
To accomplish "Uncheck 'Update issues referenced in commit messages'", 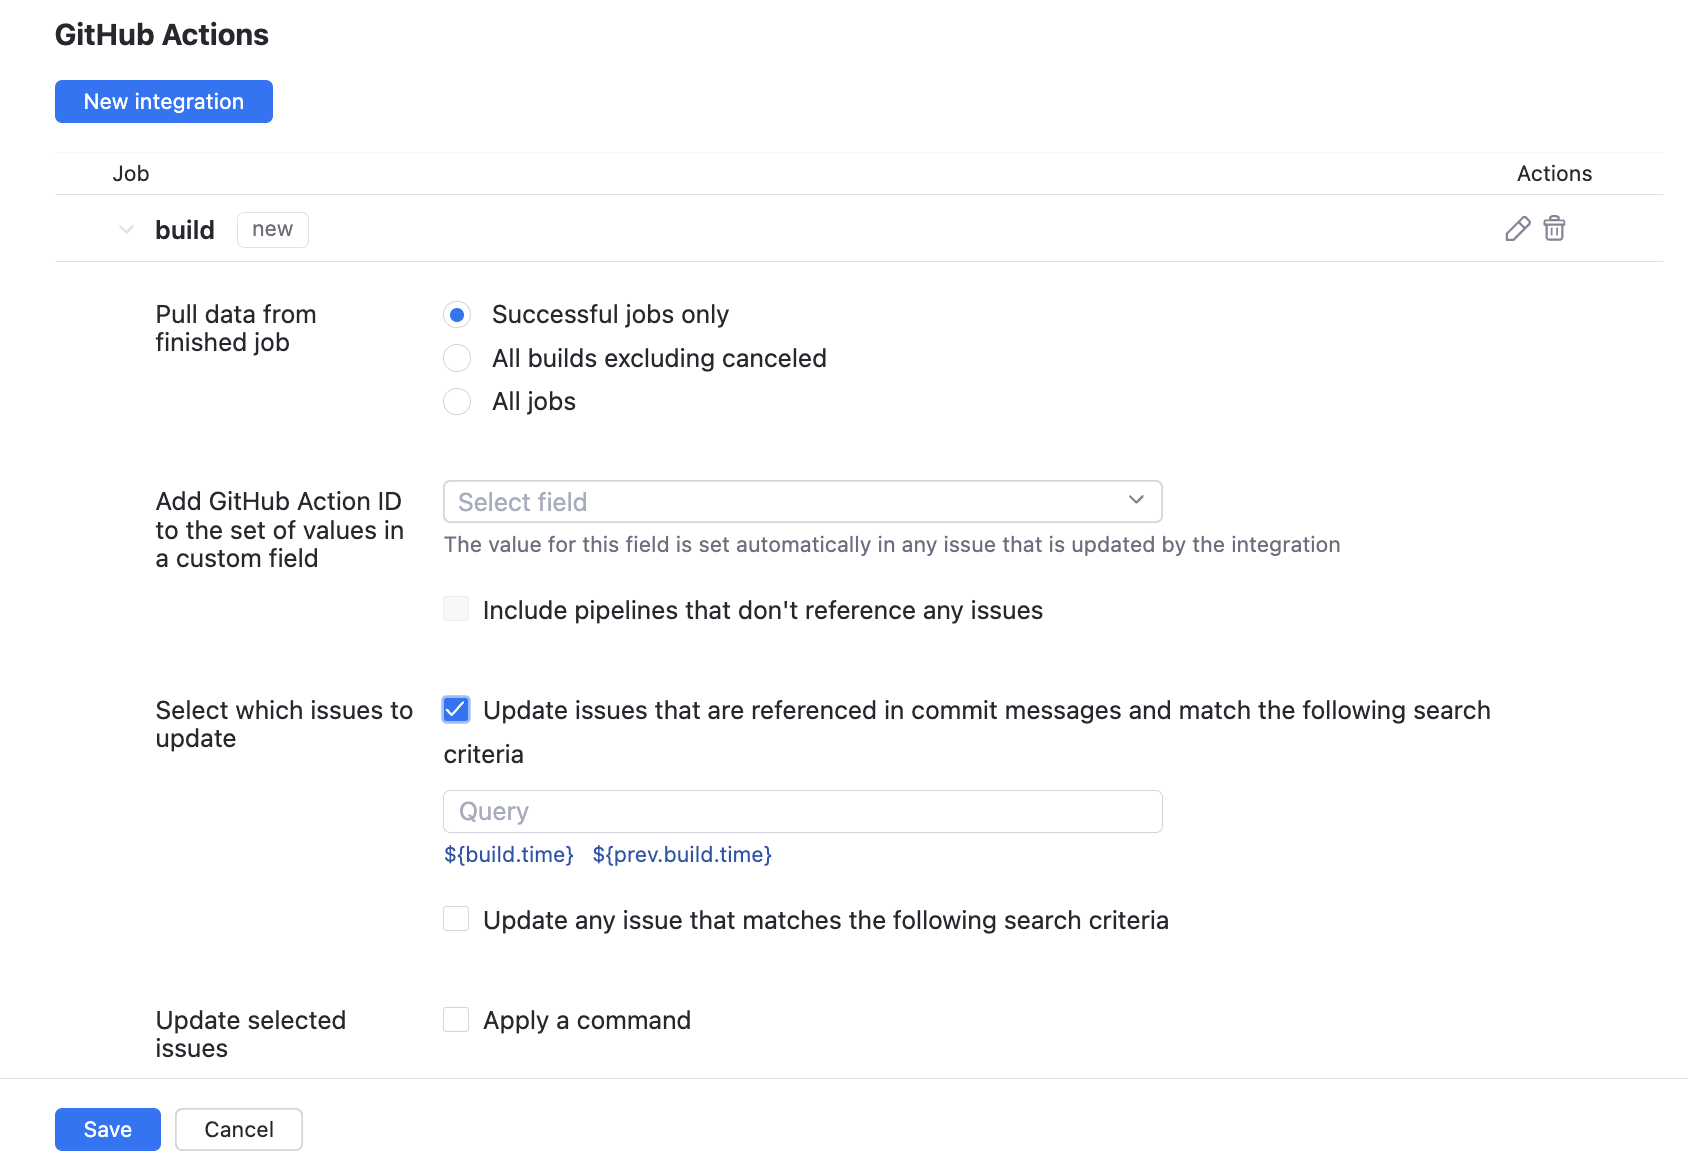I will click(x=456, y=710).
